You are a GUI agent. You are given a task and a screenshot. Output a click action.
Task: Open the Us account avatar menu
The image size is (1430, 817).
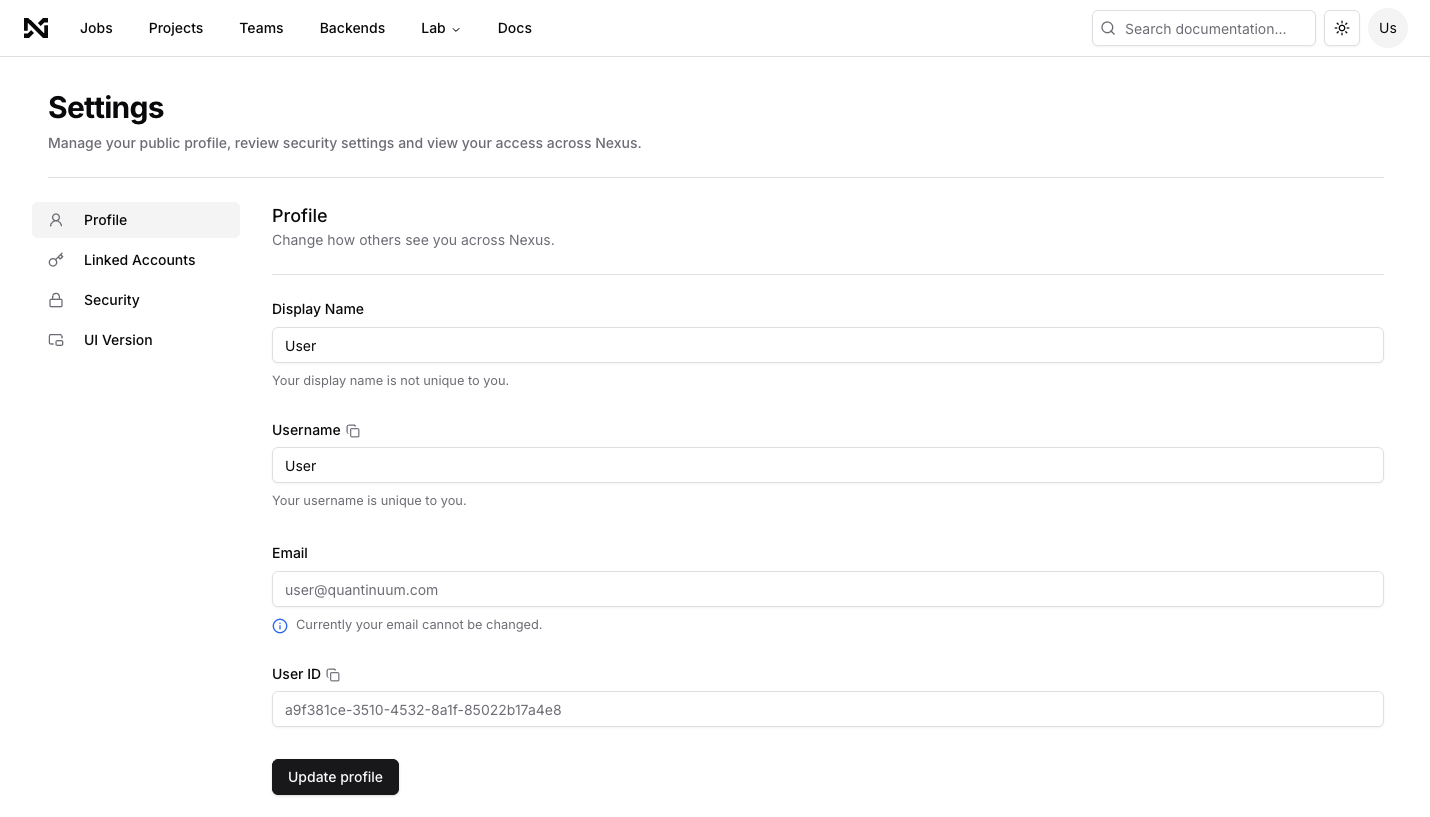coord(1387,28)
